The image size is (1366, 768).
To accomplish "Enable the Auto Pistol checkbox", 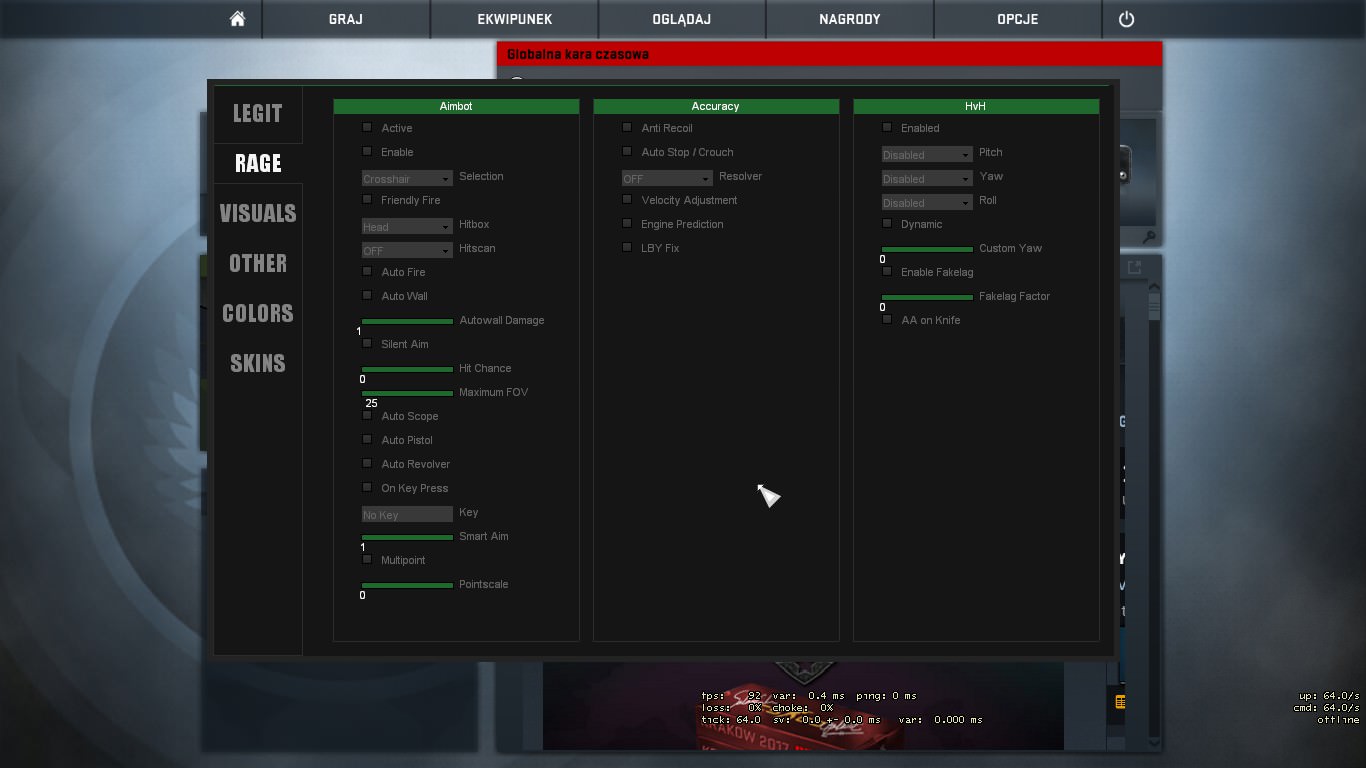I will (367, 439).
